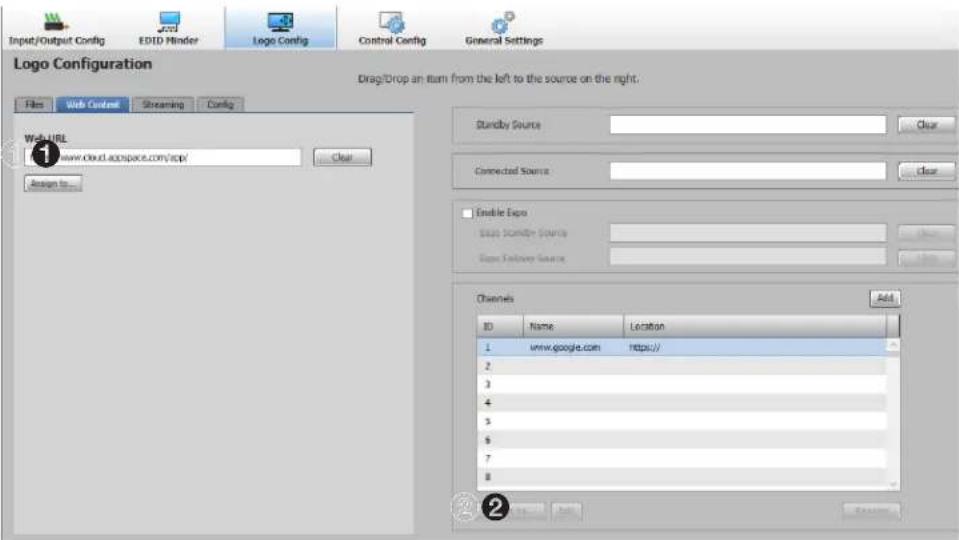Clear the Connected Source field
The width and height of the screenshot is (959, 540).
click(926, 171)
